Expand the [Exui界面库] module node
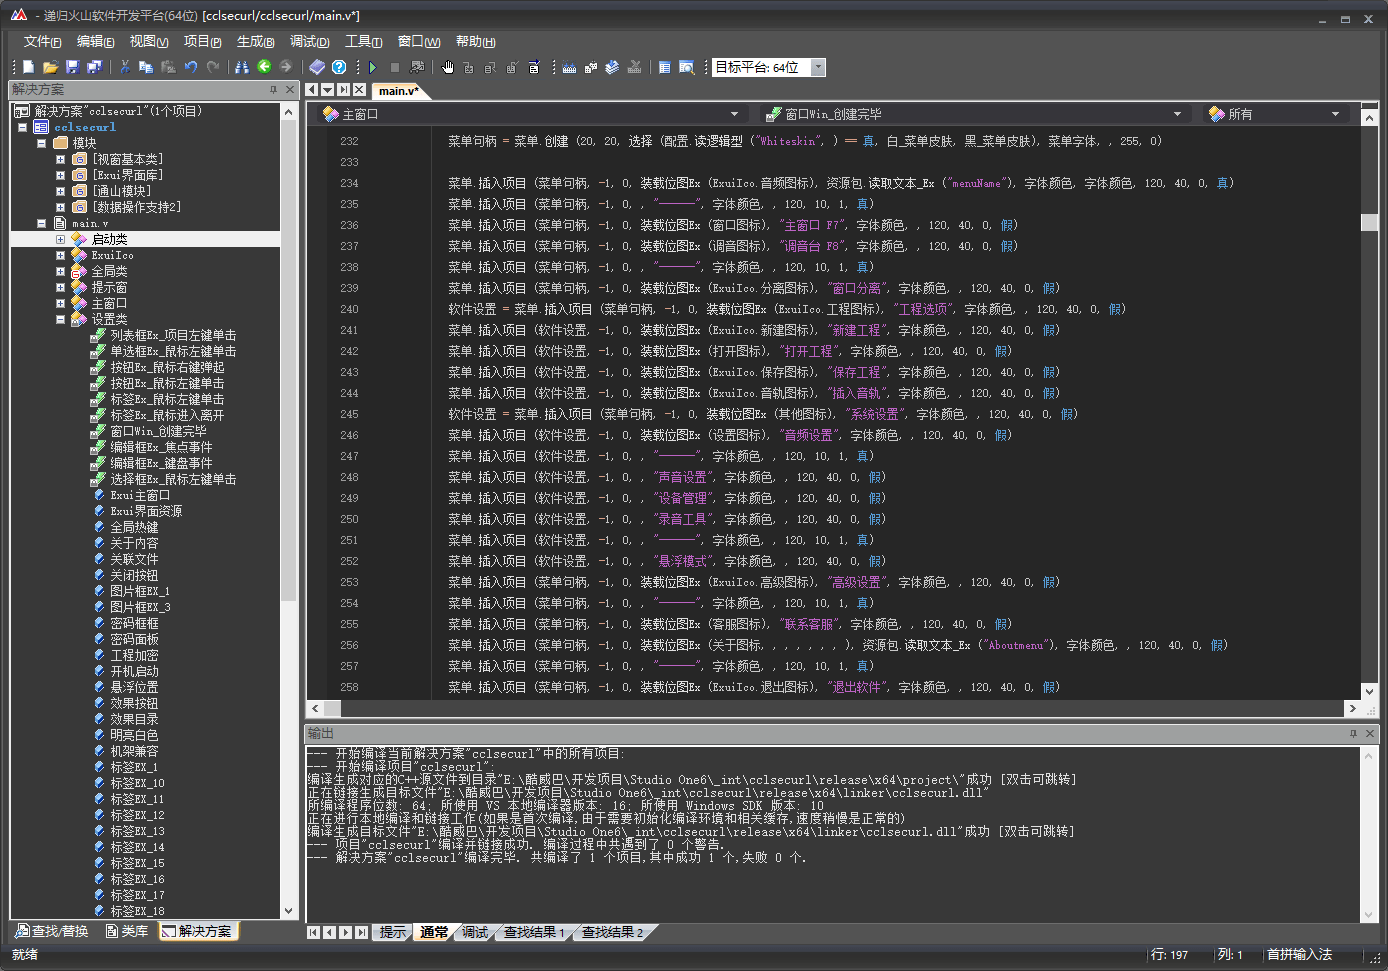 click(x=60, y=175)
